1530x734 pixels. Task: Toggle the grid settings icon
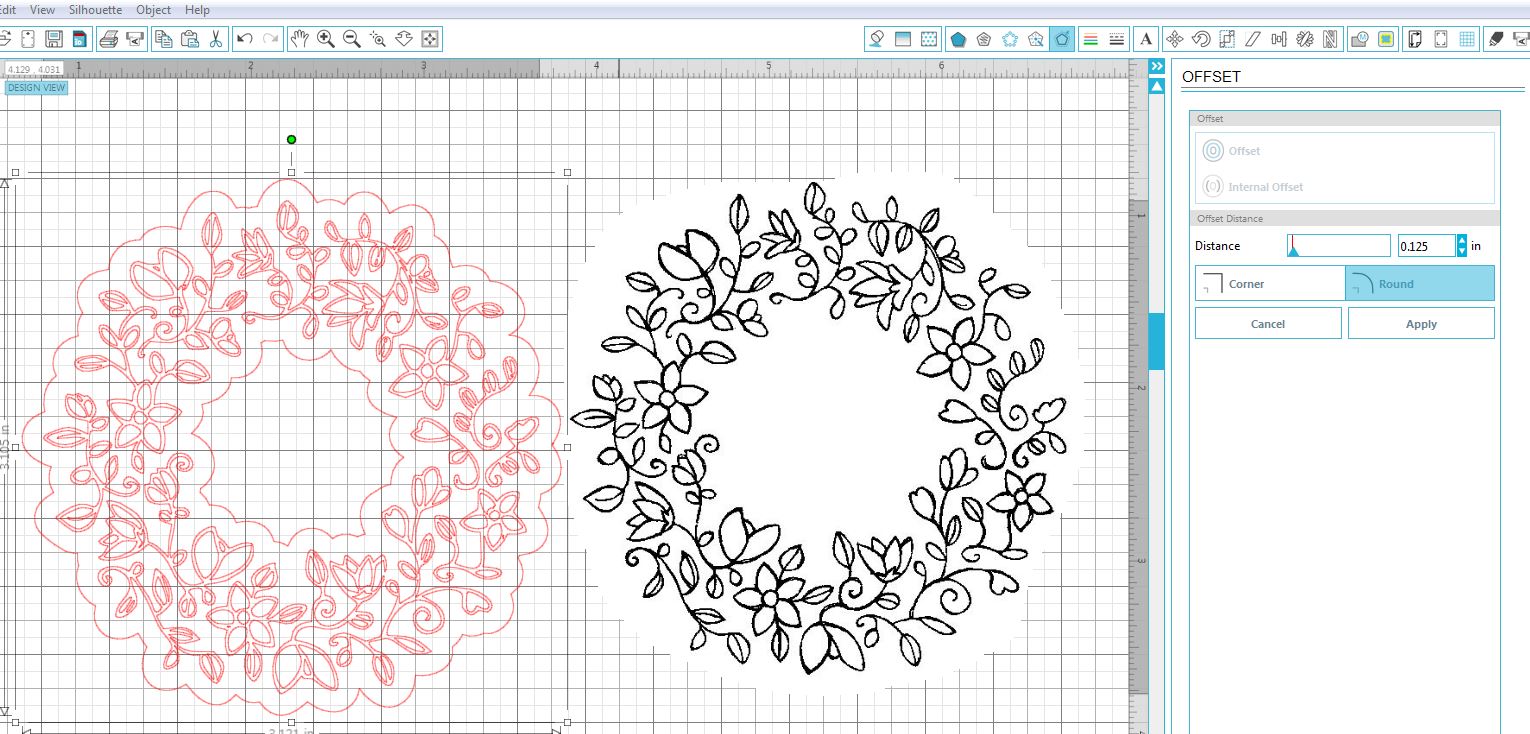click(x=1467, y=39)
